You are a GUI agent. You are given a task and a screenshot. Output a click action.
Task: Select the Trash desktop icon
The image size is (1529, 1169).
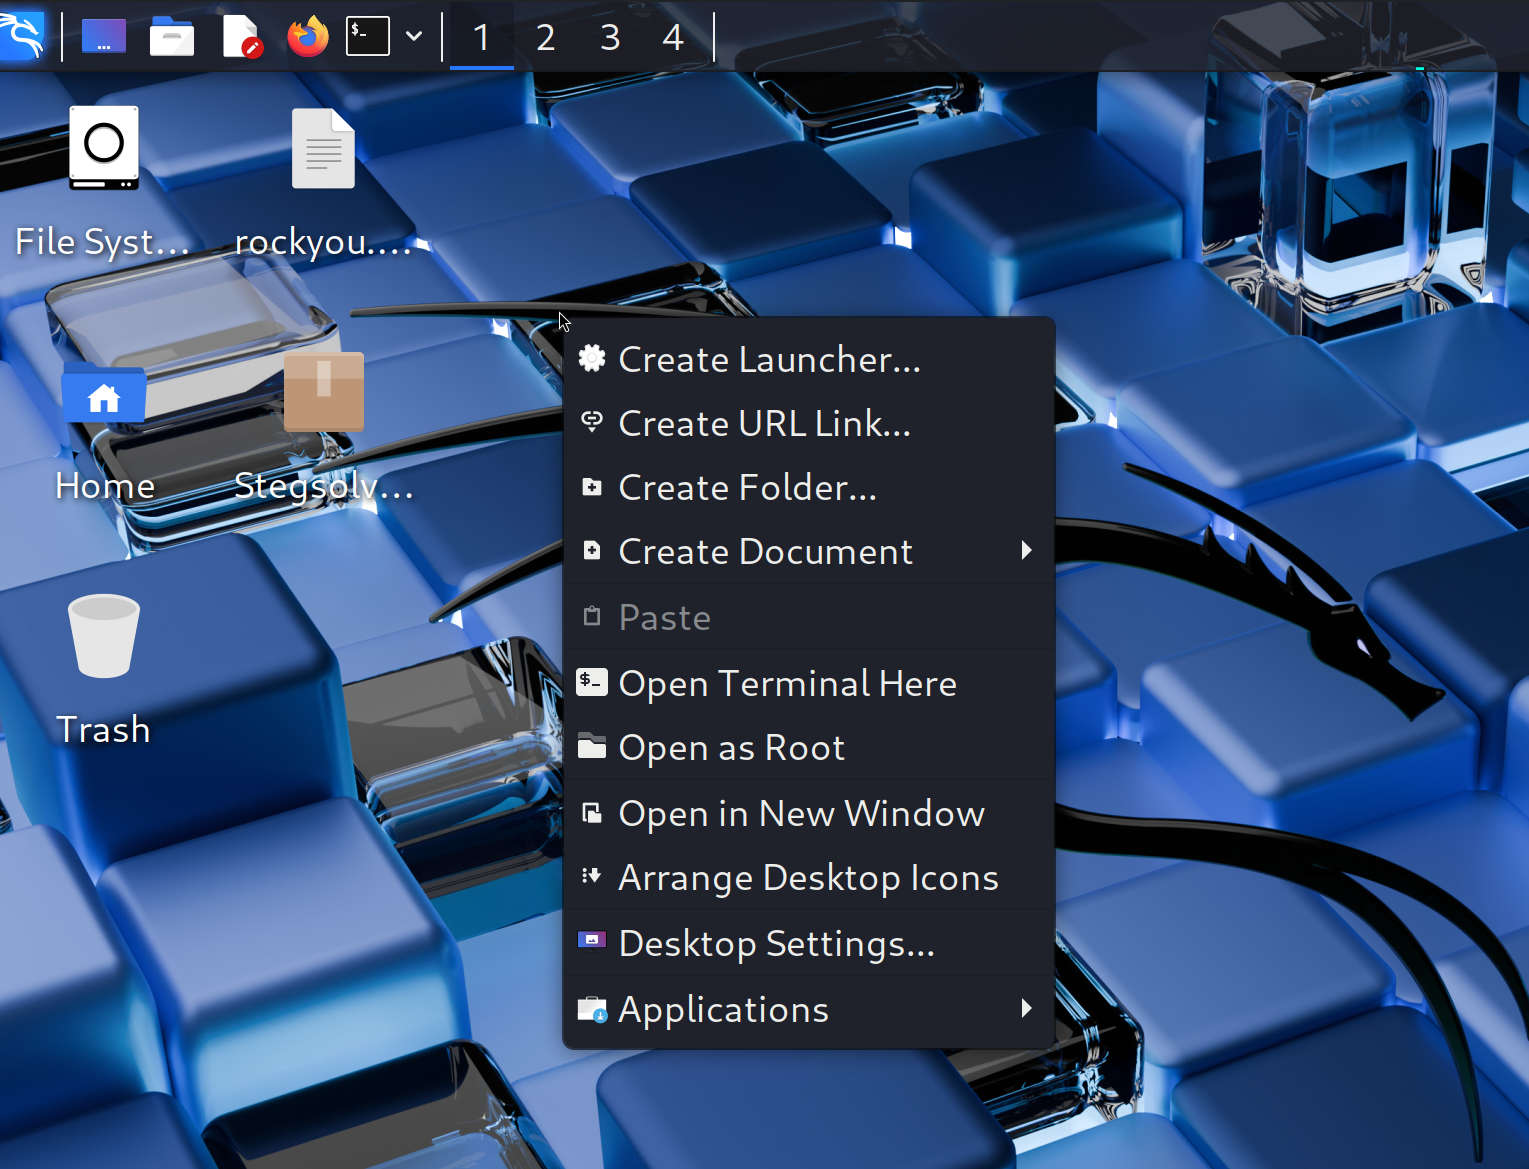103,637
